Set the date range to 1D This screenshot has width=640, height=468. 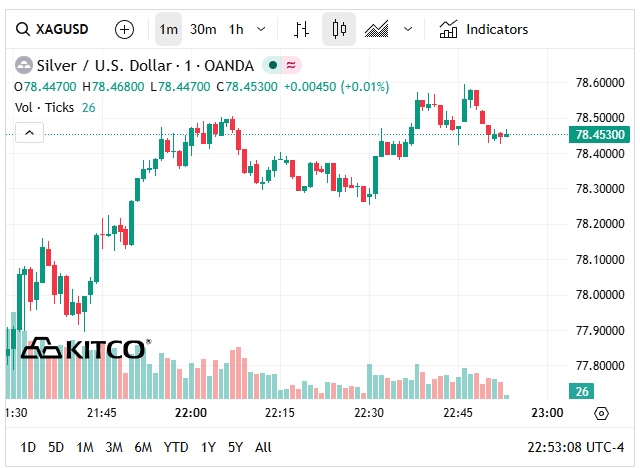28,447
